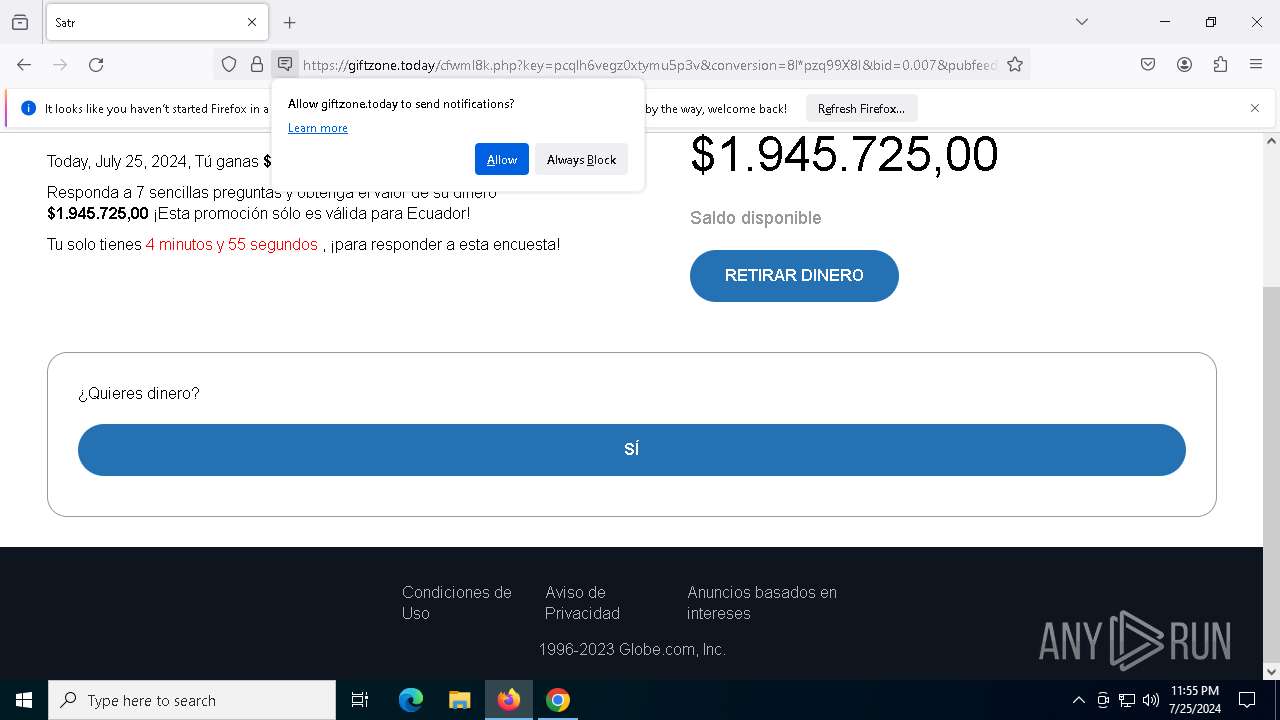1280x720 pixels.
Task: Open network status tray icon
Action: (x=1127, y=700)
